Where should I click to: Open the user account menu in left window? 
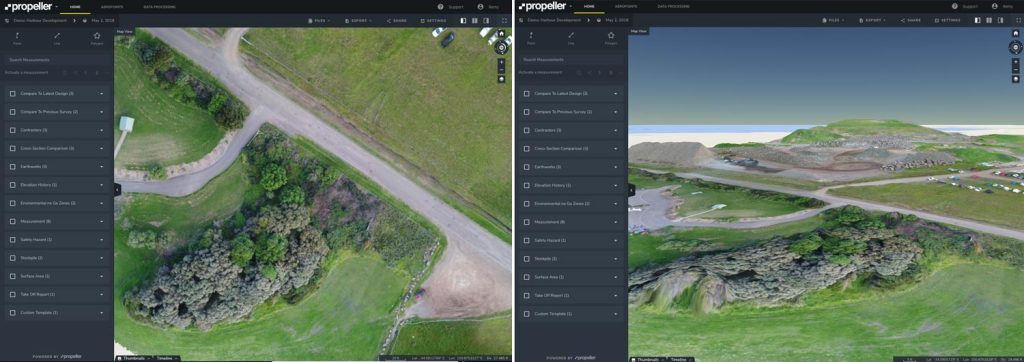tap(489, 7)
